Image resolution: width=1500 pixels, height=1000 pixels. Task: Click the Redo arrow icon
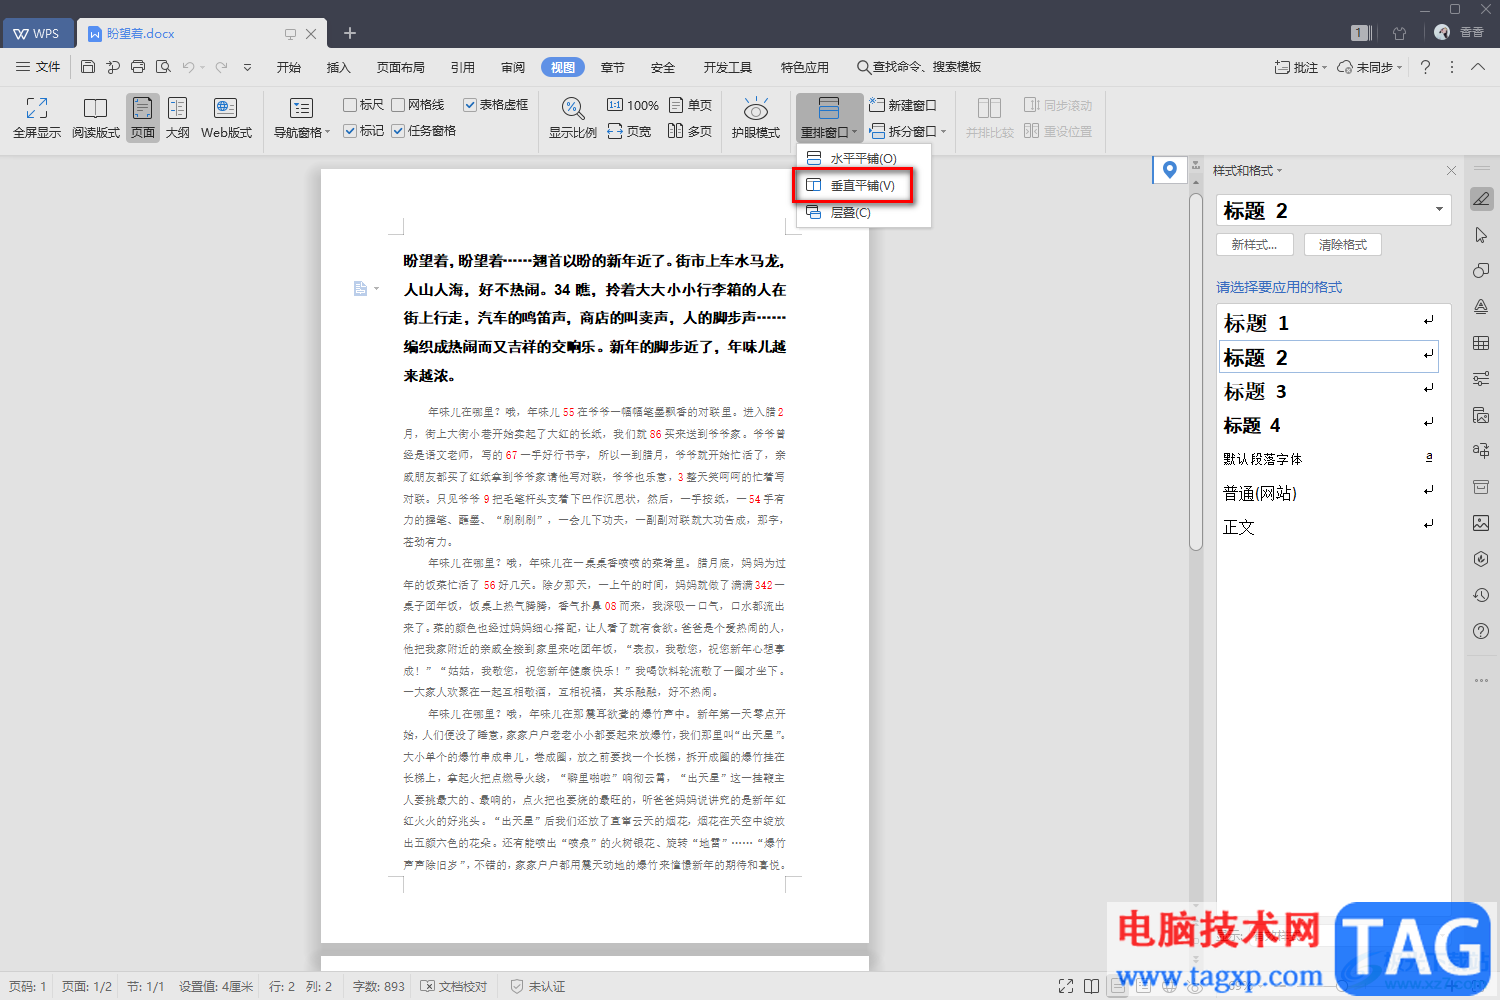221,67
